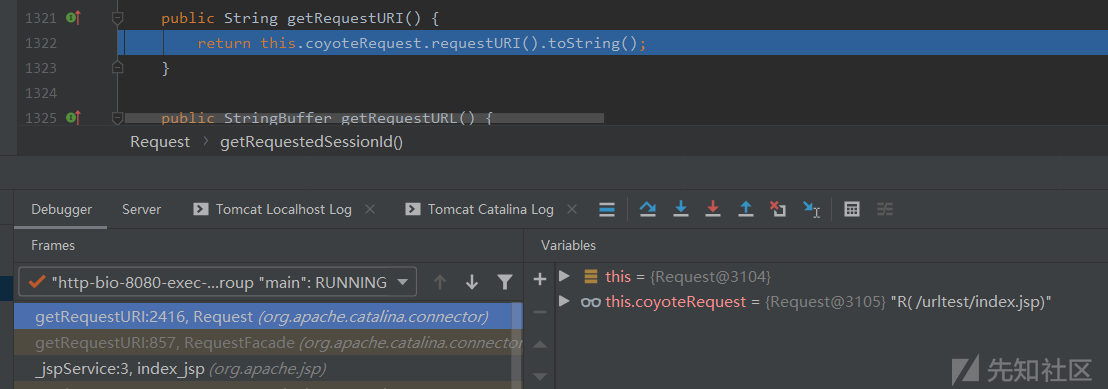Image resolution: width=1108 pixels, height=389 pixels.
Task: Click the getRequestURI method declaration text
Action: (300, 18)
